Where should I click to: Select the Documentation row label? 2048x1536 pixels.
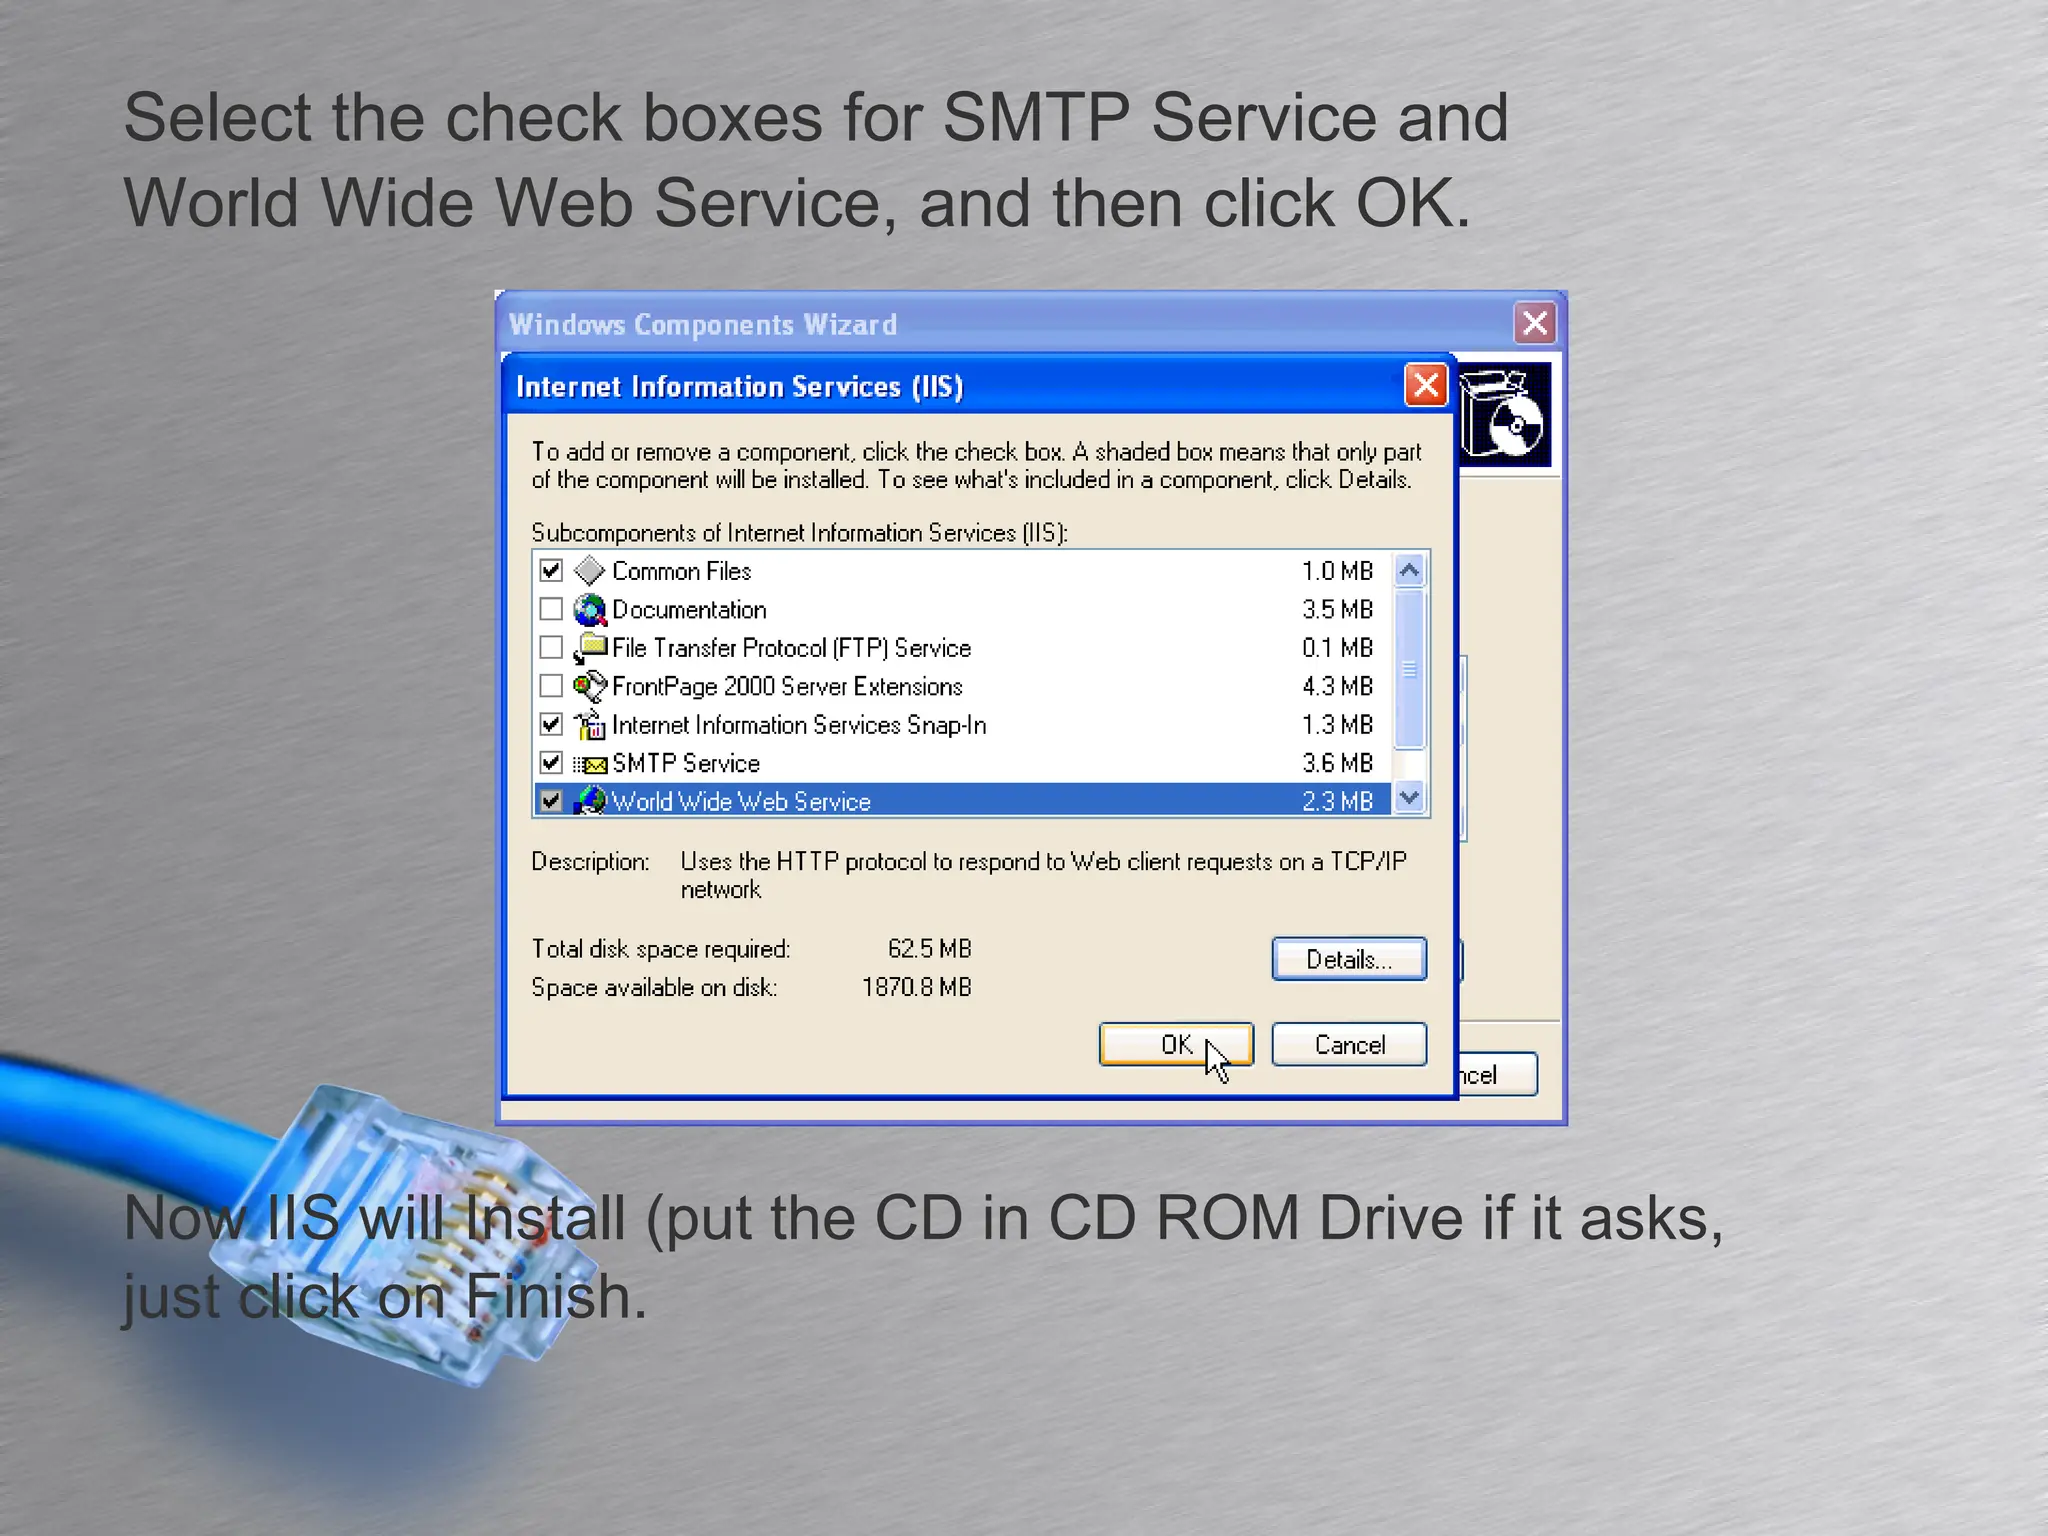coord(689,609)
